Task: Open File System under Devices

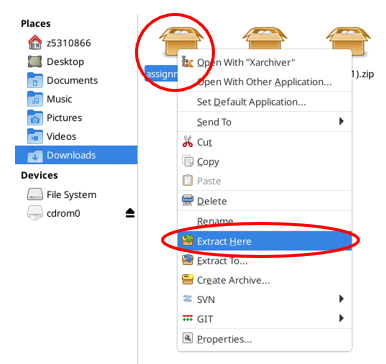Action: point(76,195)
